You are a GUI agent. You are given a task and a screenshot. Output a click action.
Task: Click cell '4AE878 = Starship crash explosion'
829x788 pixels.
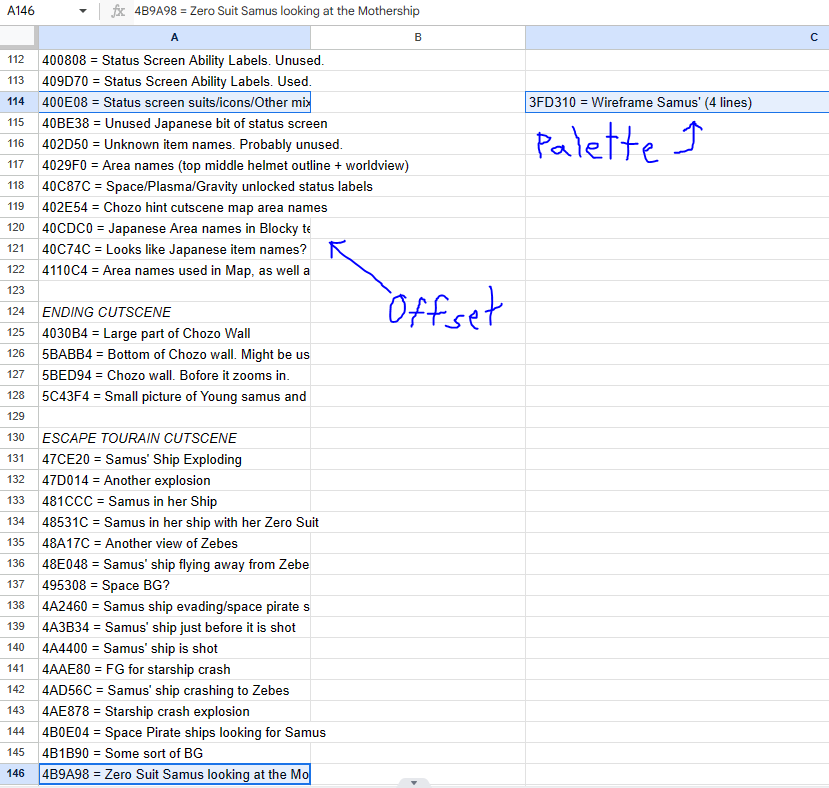174,711
